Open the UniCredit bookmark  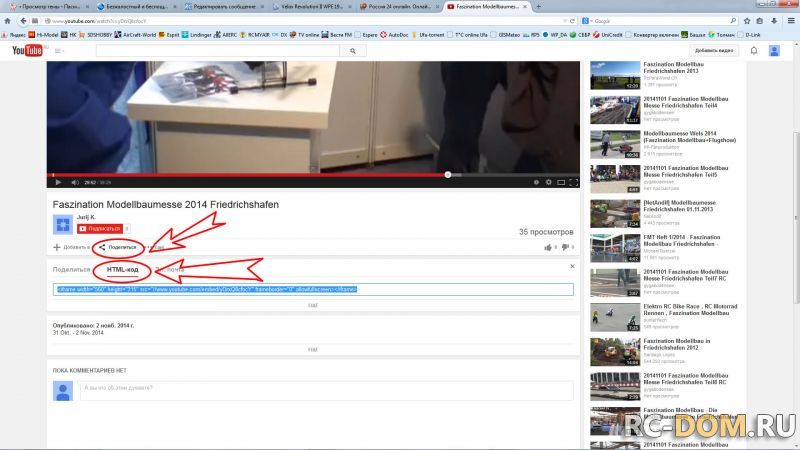607,35
